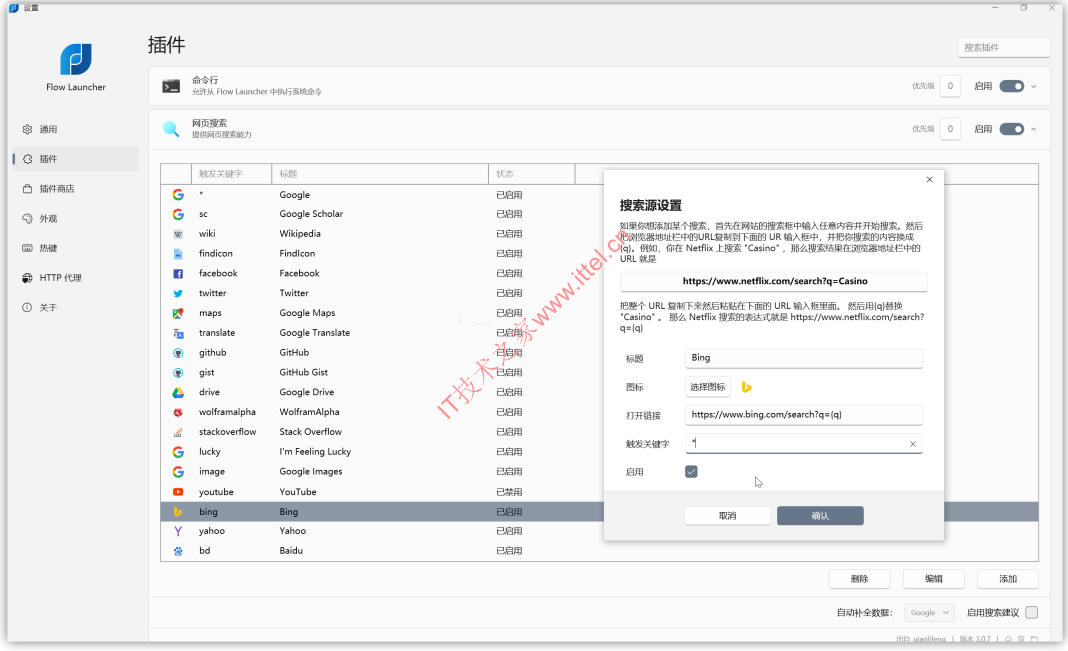Click web search priority number box

(x=950, y=129)
